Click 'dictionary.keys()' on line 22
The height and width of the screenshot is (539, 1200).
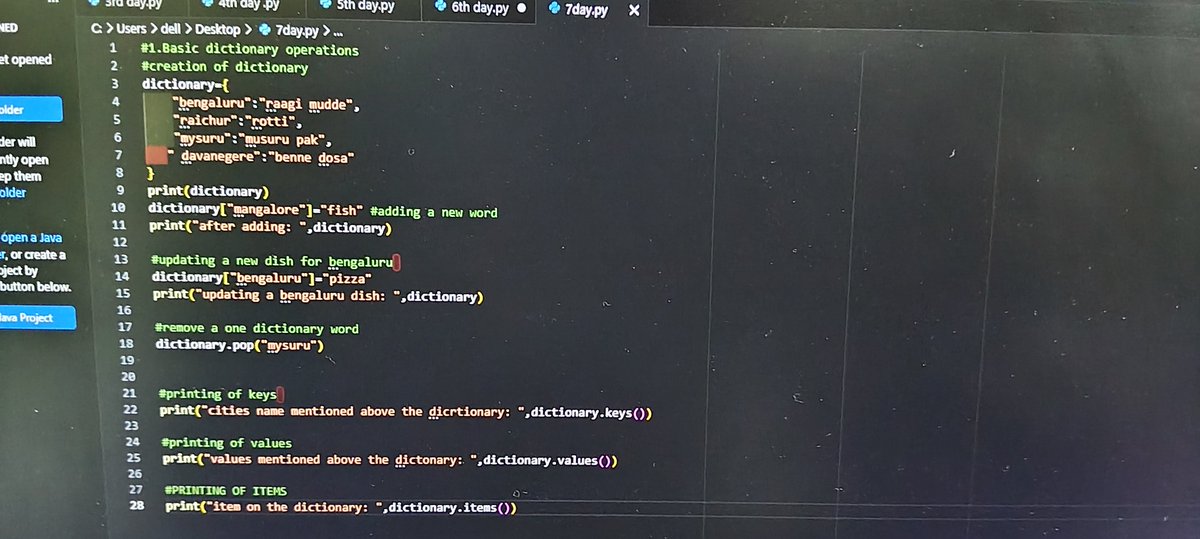coord(591,412)
